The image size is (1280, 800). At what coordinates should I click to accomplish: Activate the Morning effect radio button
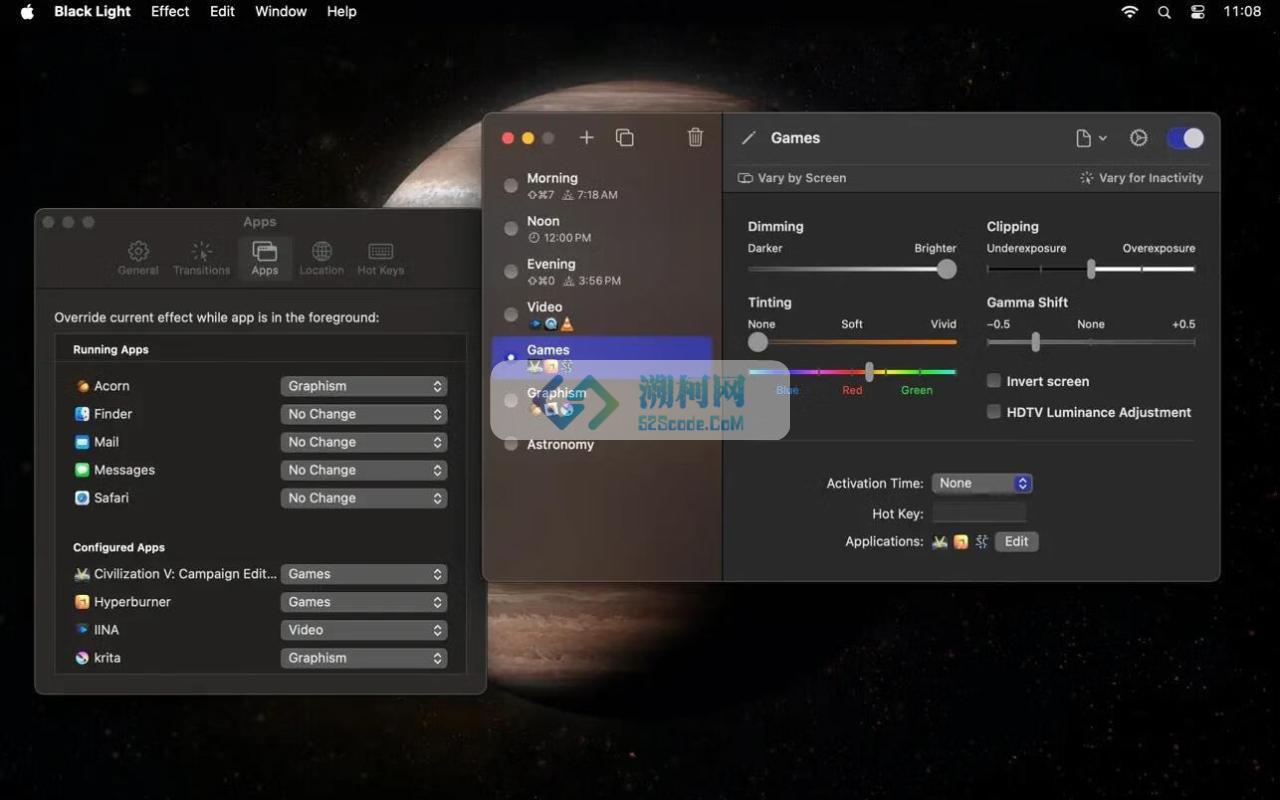[511, 186]
